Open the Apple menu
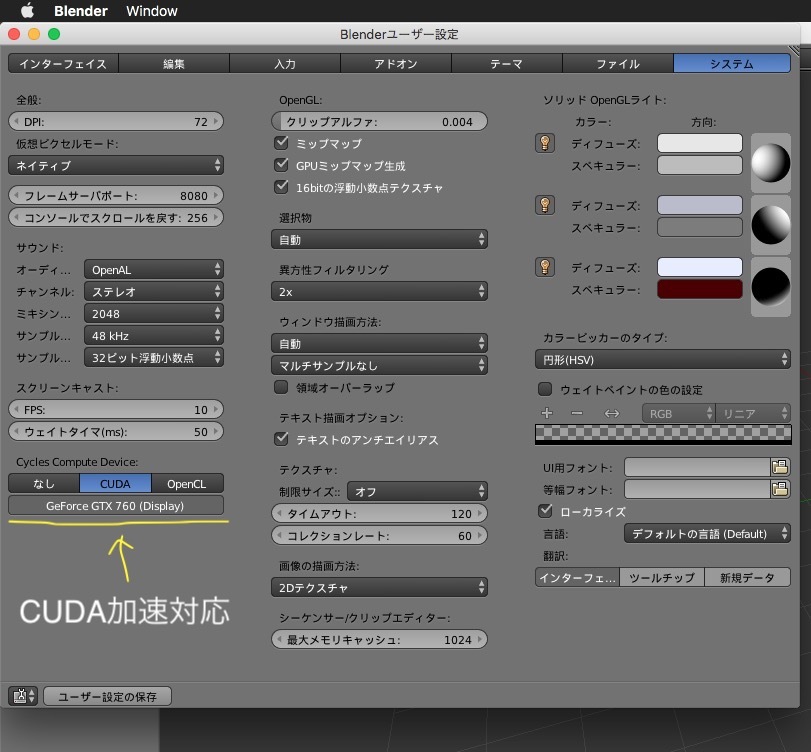 pyautogui.click(x=27, y=10)
